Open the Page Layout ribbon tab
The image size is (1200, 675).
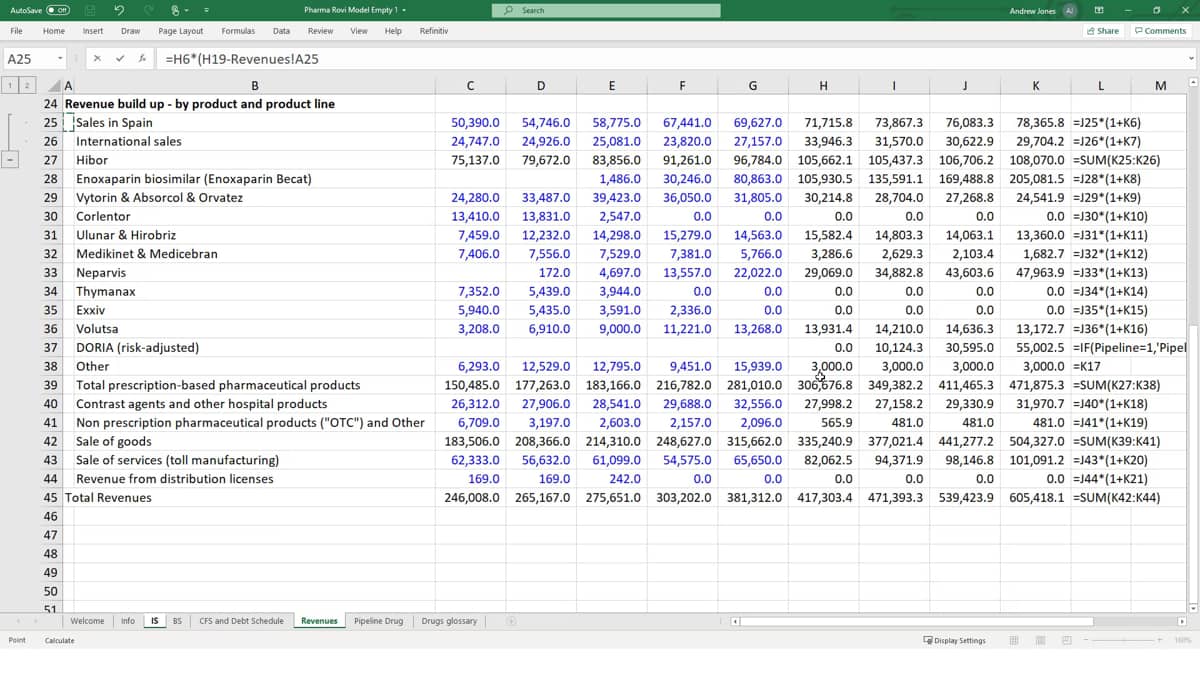[181, 31]
